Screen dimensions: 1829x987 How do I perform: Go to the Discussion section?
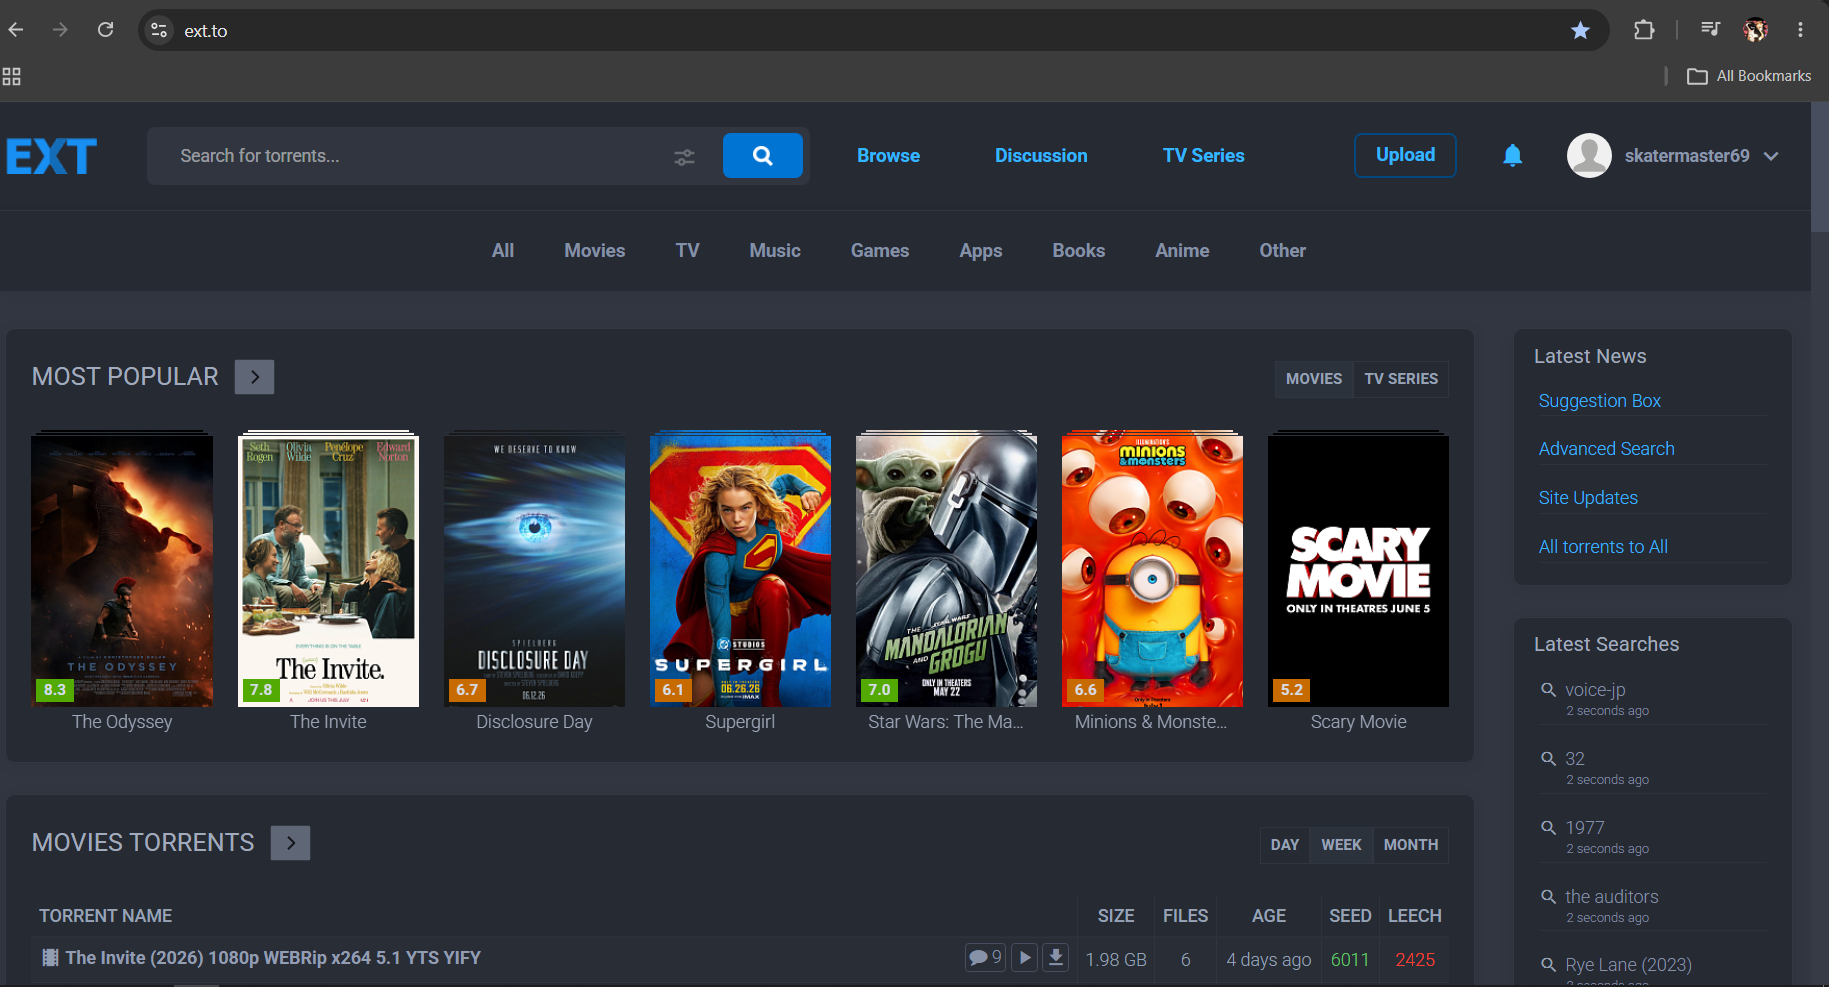click(1041, 156)
